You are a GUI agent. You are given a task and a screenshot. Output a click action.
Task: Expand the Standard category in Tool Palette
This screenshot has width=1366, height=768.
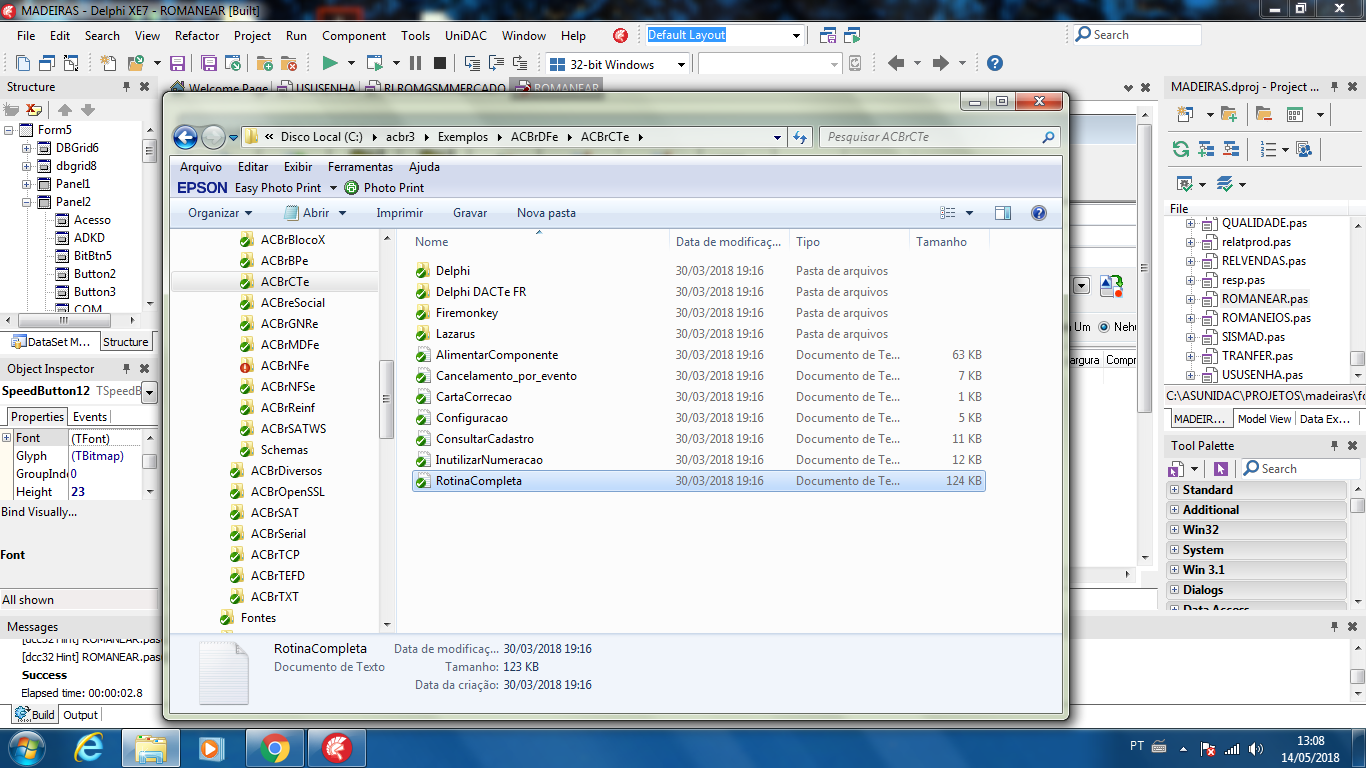pos(1173,490)
